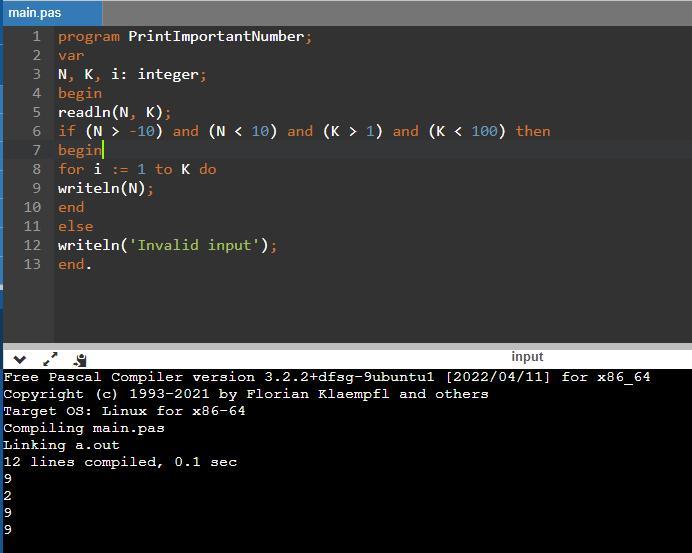Click the 'else' keyword on line 11
The height and width of the screenshot is (553, 692).
(x=75, y=226)
